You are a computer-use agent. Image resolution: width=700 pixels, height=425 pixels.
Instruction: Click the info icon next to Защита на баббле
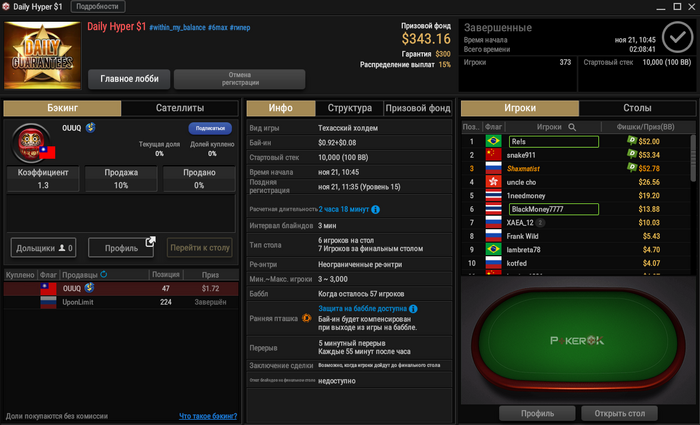pos(413,308)
